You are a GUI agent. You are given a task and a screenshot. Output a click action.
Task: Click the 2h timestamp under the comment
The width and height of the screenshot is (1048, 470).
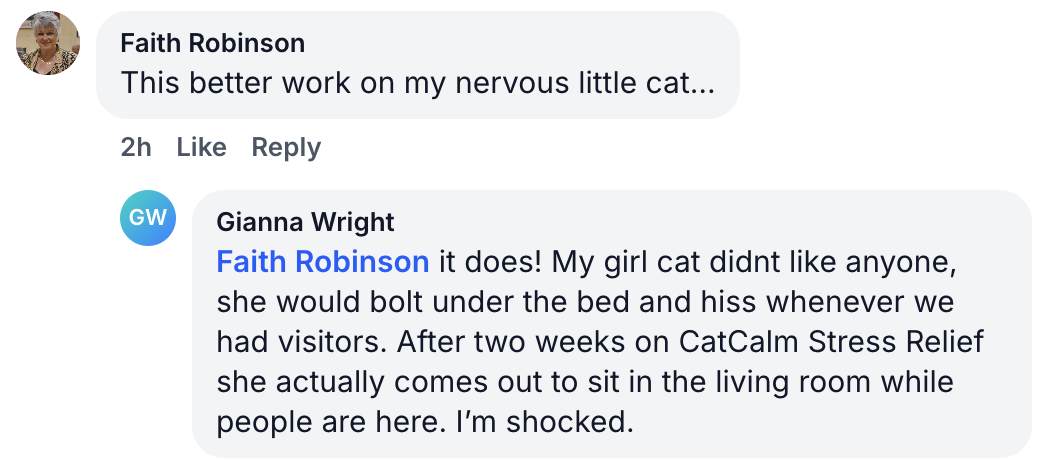tap(136, 148)
